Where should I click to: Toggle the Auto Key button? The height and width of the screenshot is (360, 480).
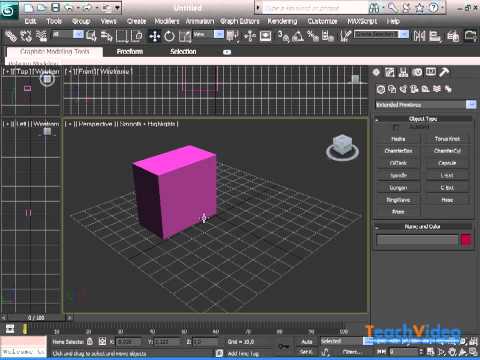(306, 342)
